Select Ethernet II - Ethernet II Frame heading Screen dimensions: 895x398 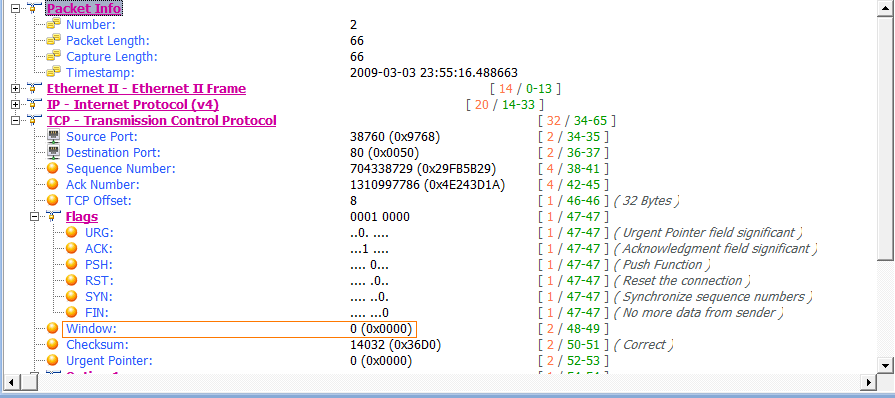146,89
